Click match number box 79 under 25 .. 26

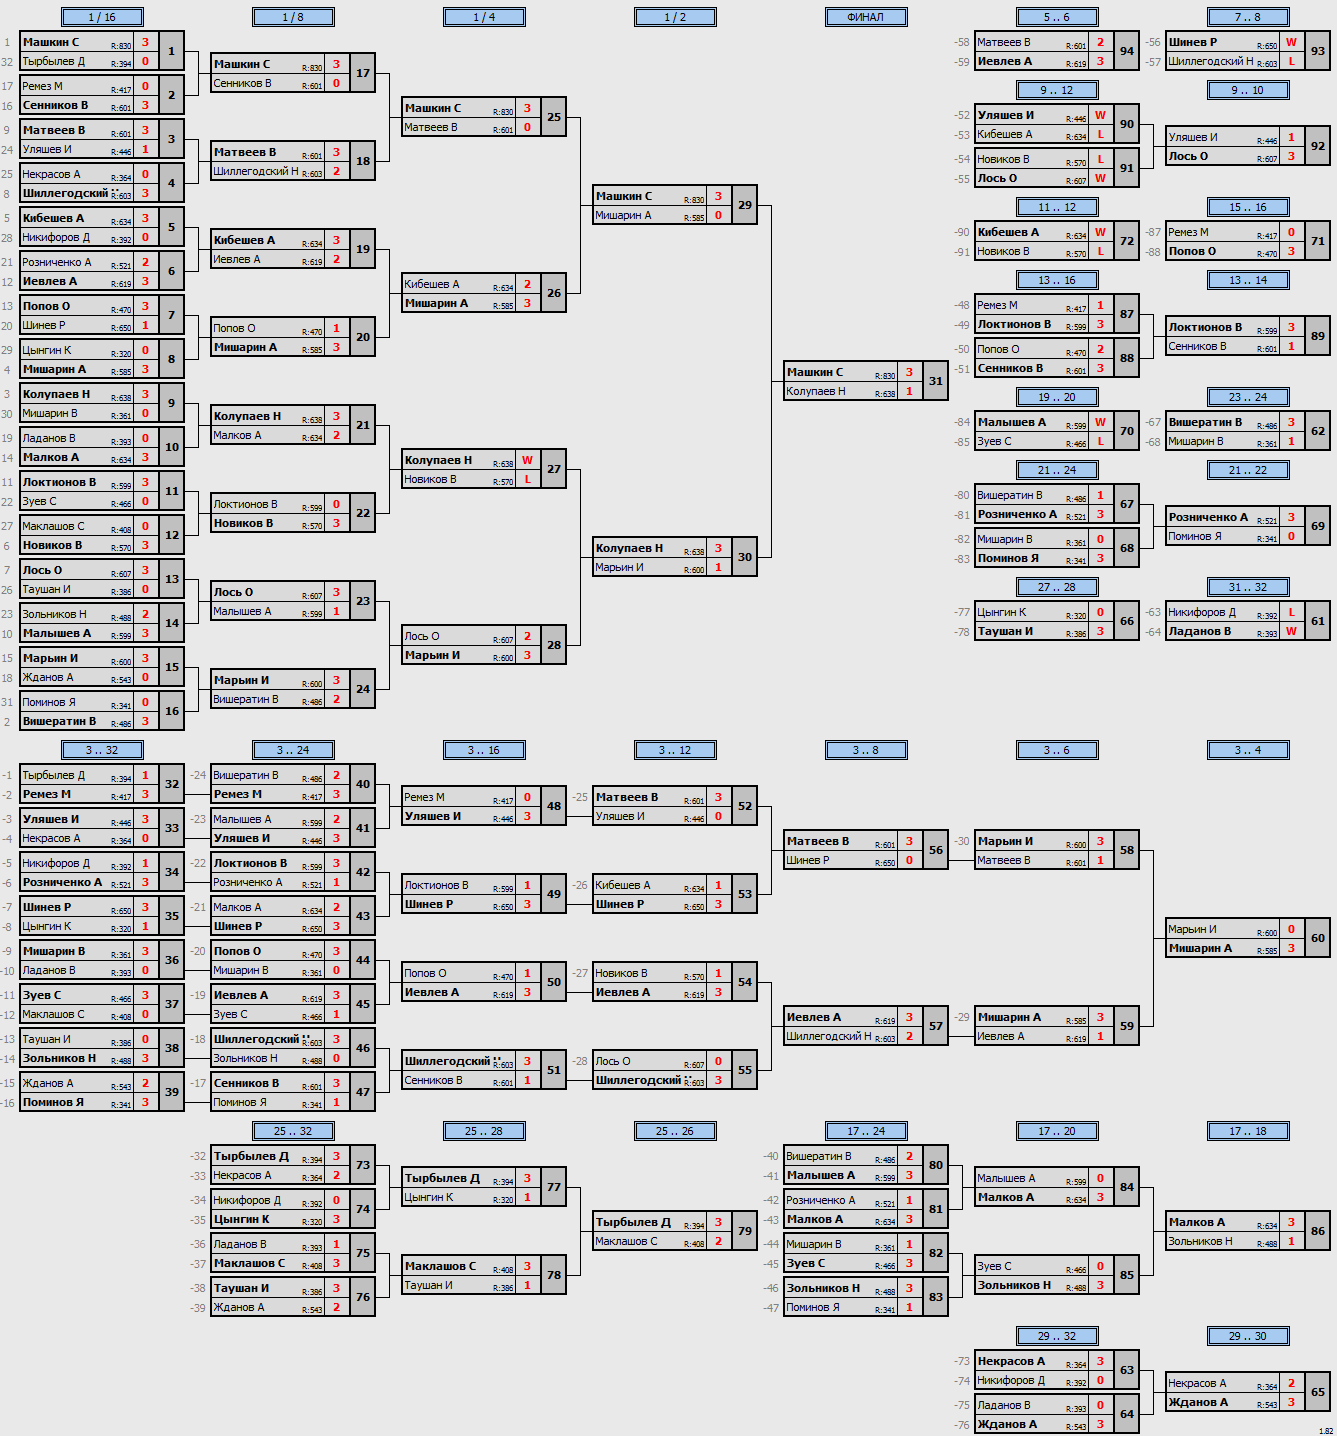pos(744,1231)
